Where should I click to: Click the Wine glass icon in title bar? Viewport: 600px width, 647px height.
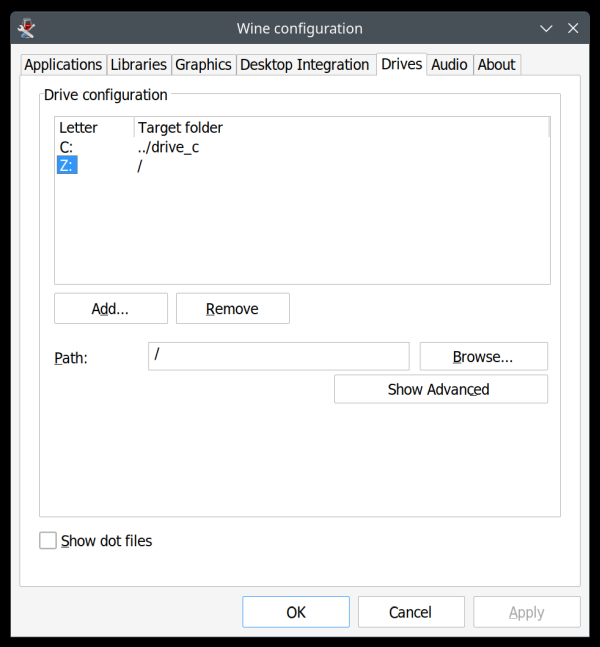26,28
